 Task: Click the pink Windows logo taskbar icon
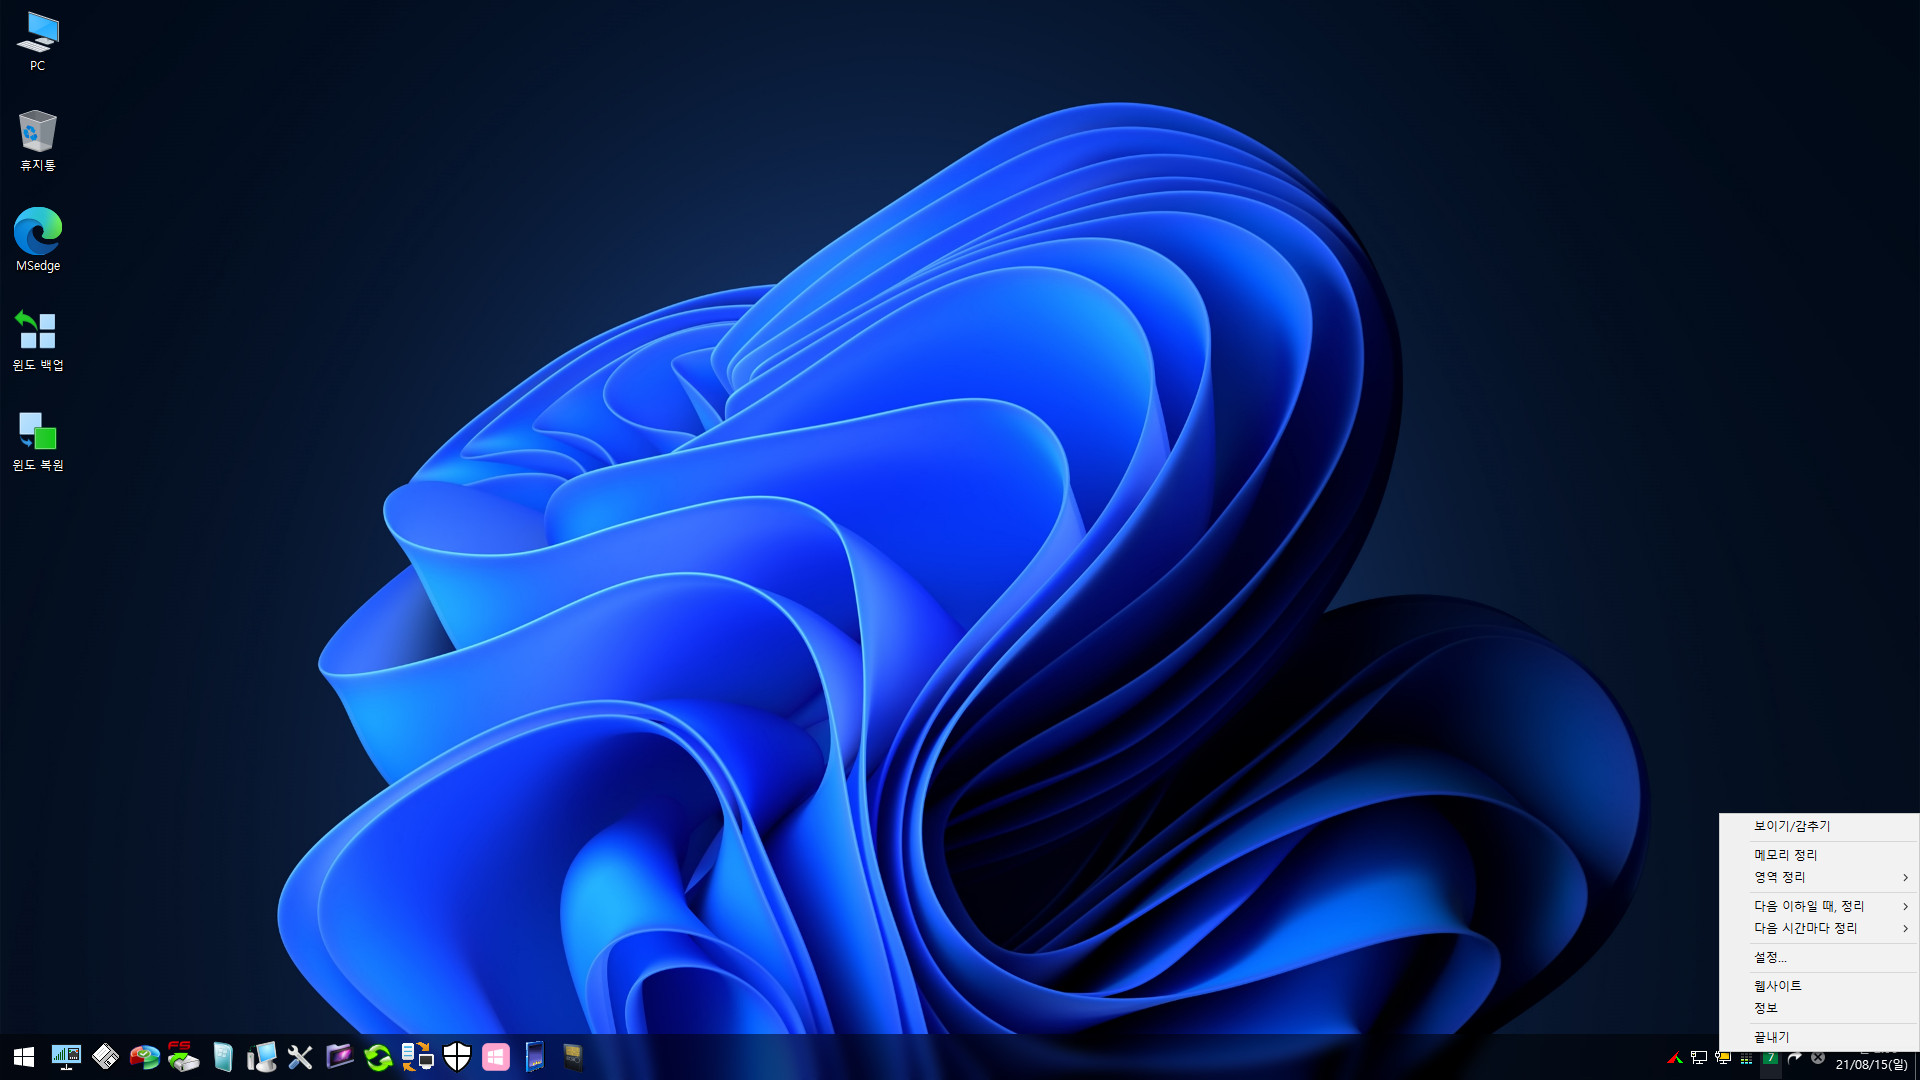click(496, 1057)
